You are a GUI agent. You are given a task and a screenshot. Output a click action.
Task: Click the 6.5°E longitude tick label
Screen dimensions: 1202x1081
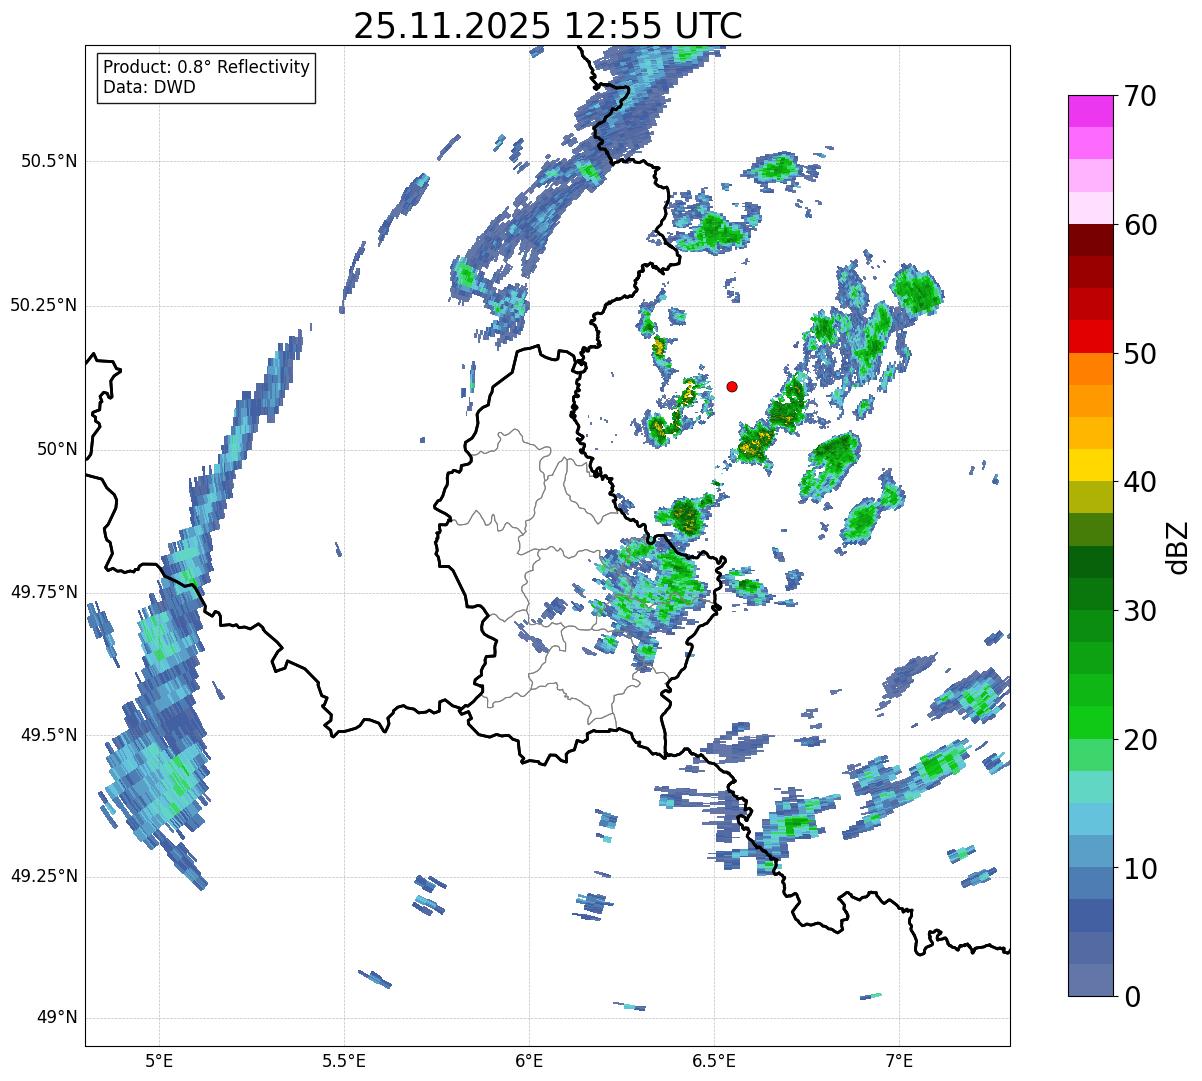(x=714, y=1060)
